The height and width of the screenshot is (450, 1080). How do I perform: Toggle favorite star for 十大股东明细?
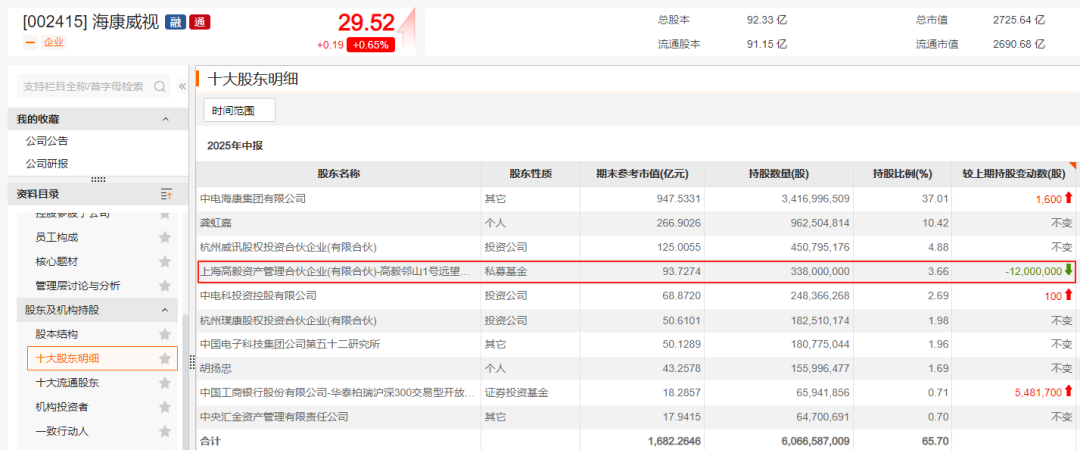pyautogui.click(x=165, y=359)
